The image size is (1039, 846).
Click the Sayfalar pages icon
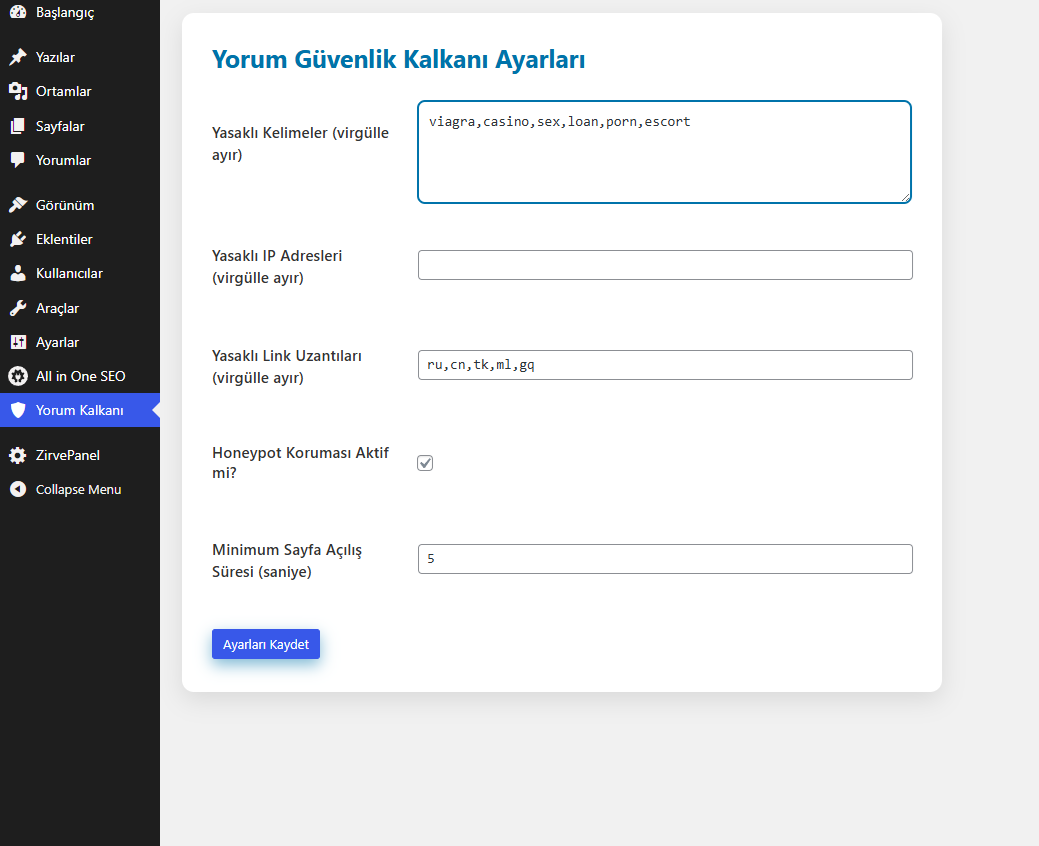pos(17,125)
